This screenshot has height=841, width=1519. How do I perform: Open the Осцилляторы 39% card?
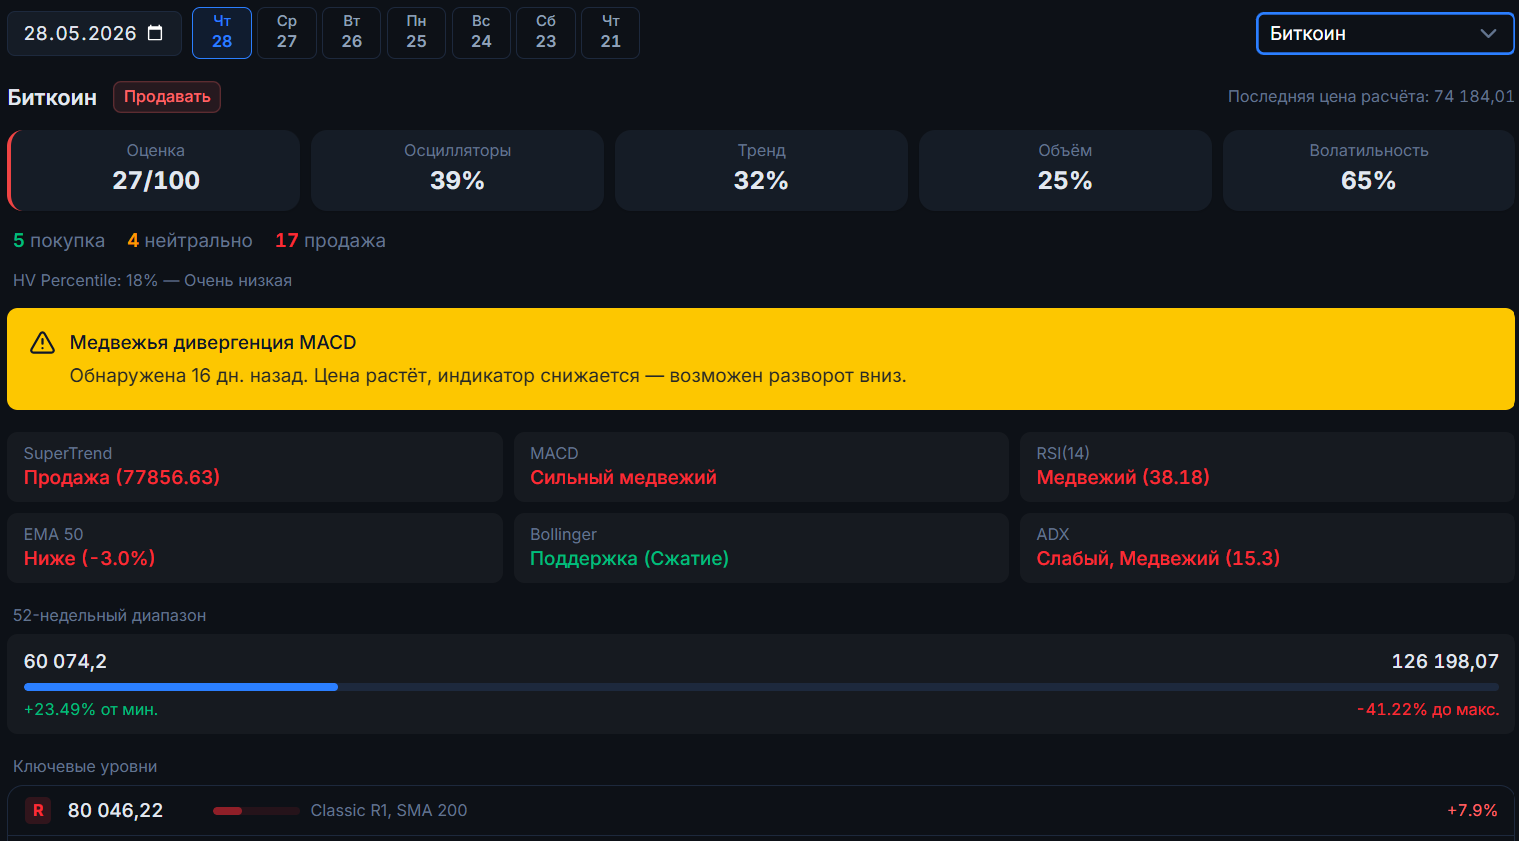coord(457,170)
